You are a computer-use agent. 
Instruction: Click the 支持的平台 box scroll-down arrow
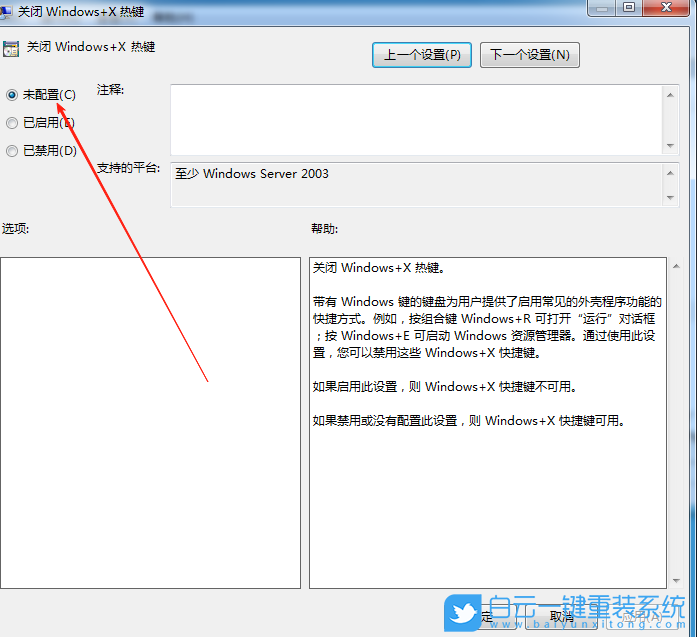pyautogui.click(x=670, y=197)
